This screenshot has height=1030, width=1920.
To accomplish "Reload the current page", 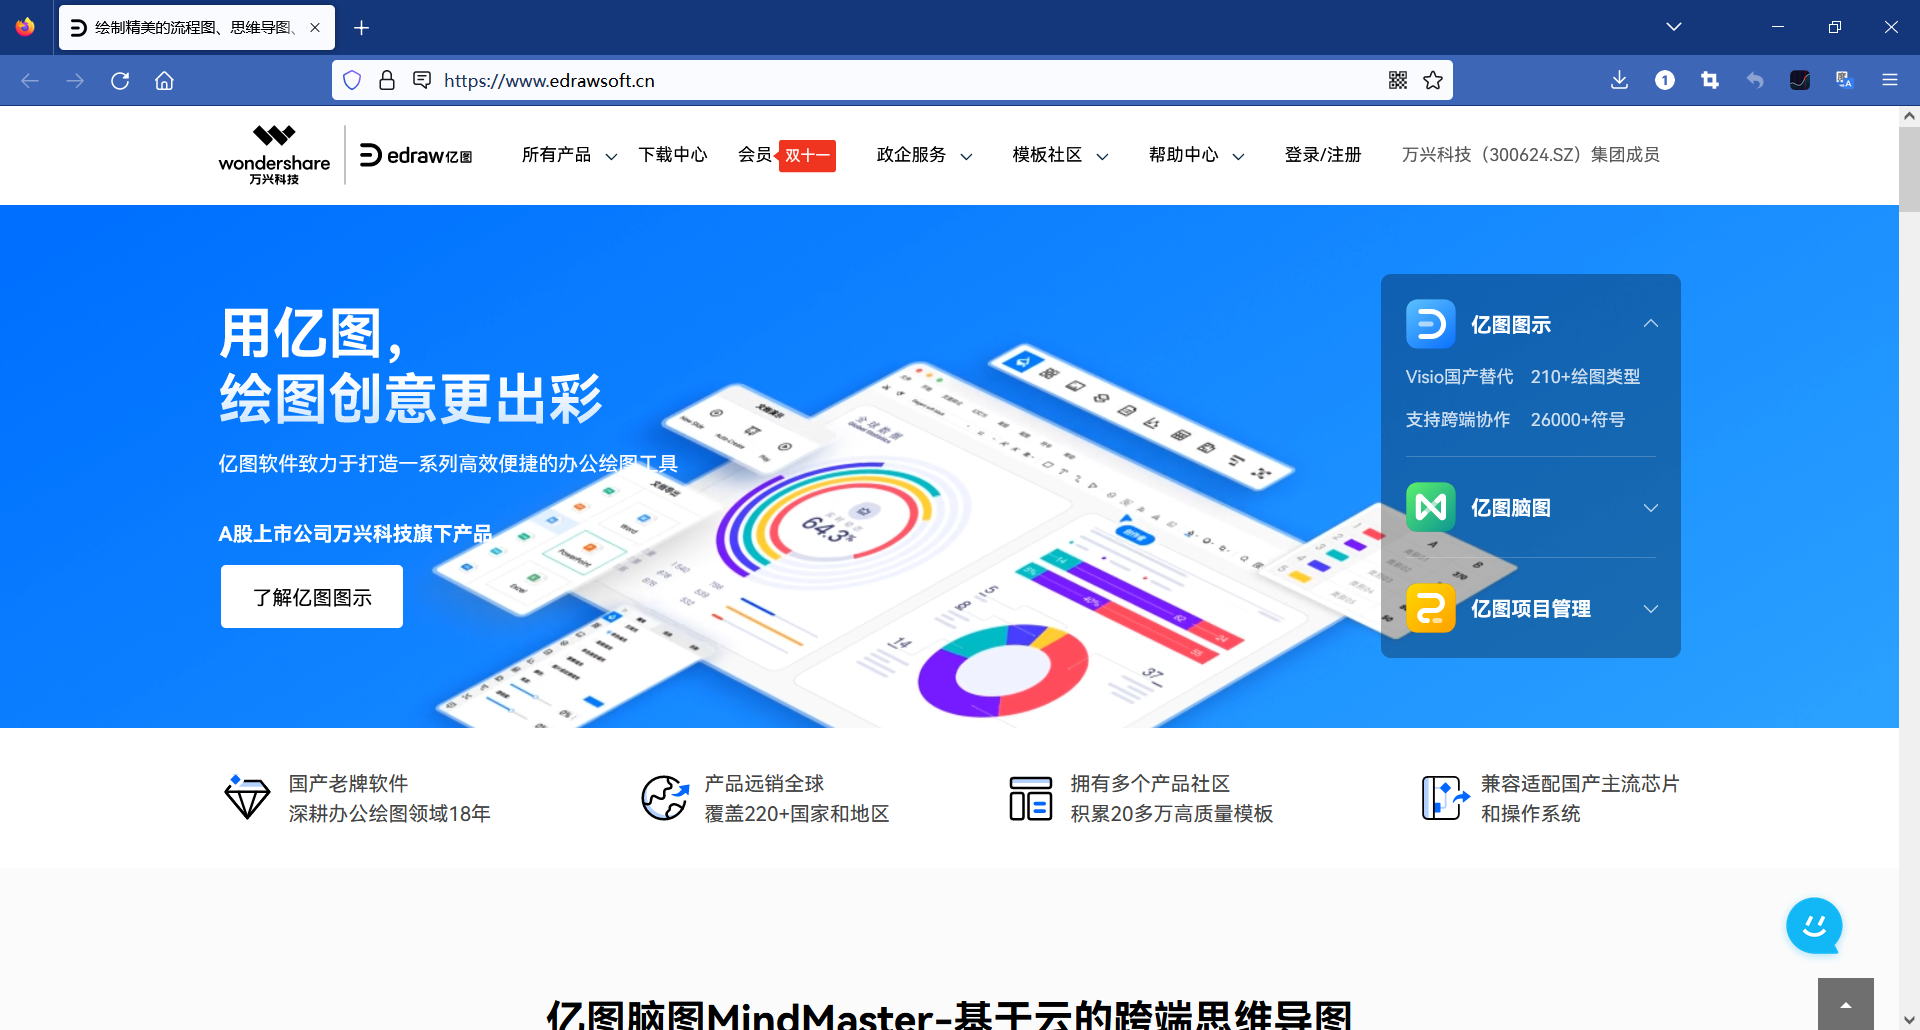I will (x=120, y=81).
